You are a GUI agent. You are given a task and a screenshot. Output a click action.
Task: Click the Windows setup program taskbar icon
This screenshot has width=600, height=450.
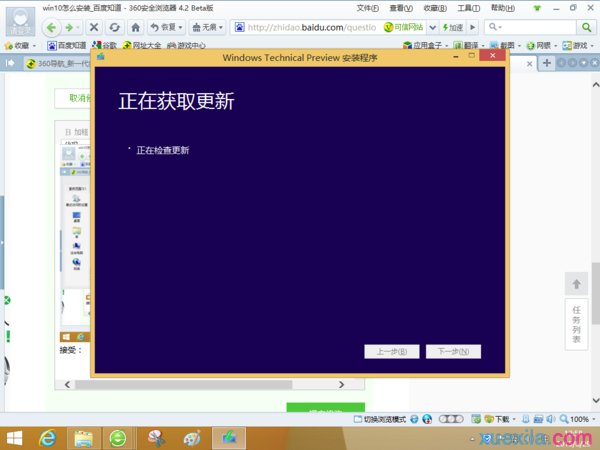click(x=229, y=439)
